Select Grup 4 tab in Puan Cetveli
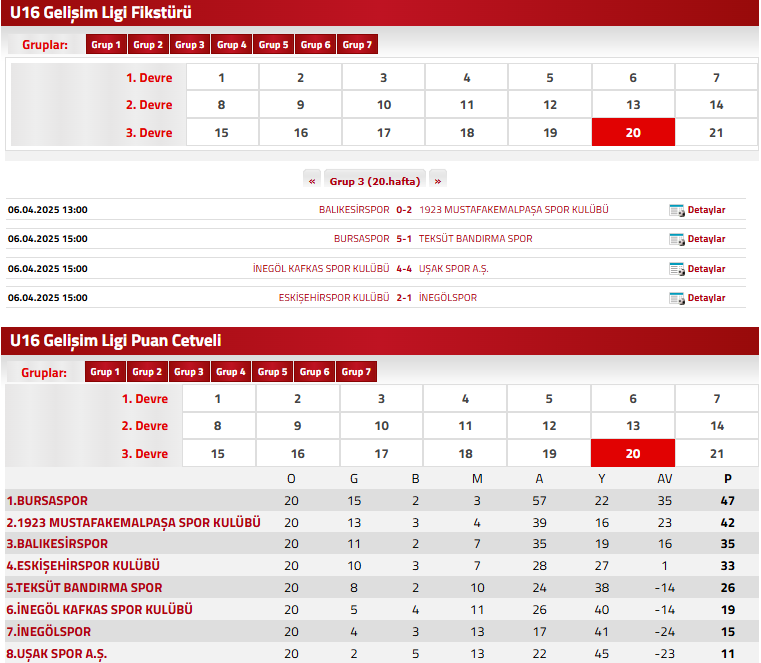The width and height of the screenshot is (761, 663). [230, 372]
